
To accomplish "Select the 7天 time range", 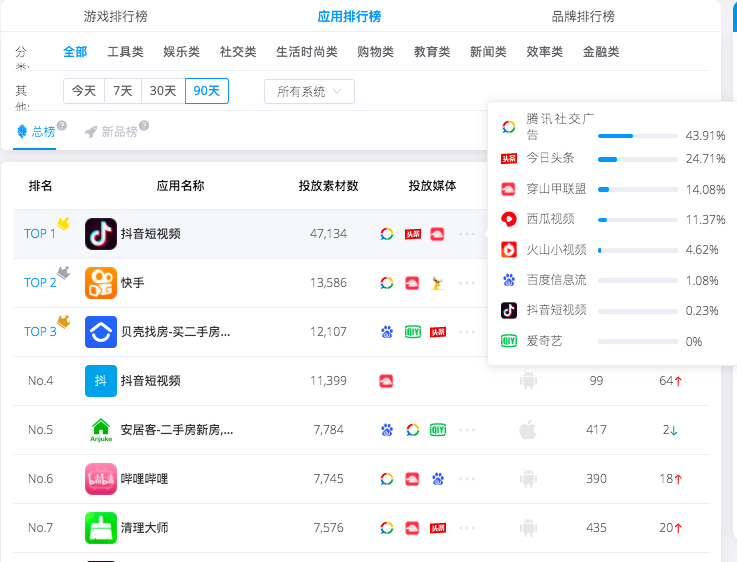I will 123,91.
